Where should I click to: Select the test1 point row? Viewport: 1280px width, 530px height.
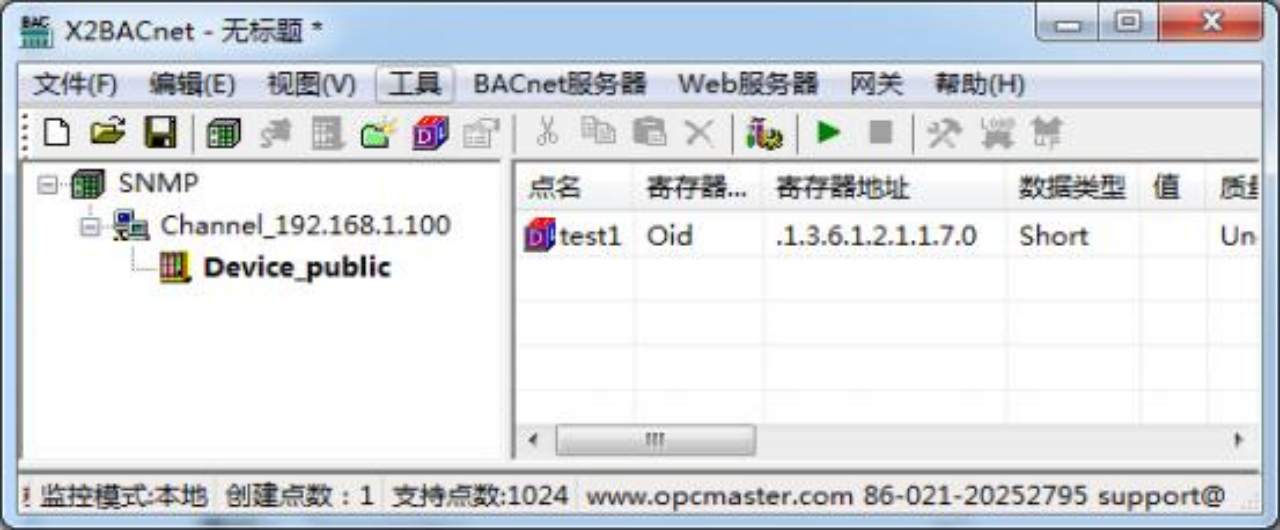point(888,236)
